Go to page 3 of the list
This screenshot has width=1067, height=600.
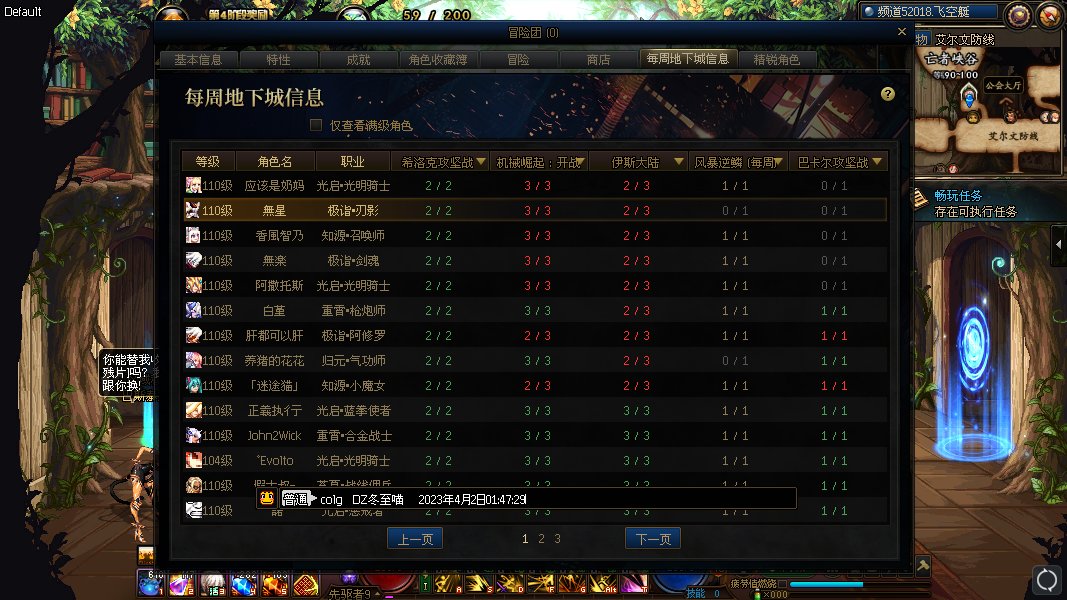coord(557,539)
